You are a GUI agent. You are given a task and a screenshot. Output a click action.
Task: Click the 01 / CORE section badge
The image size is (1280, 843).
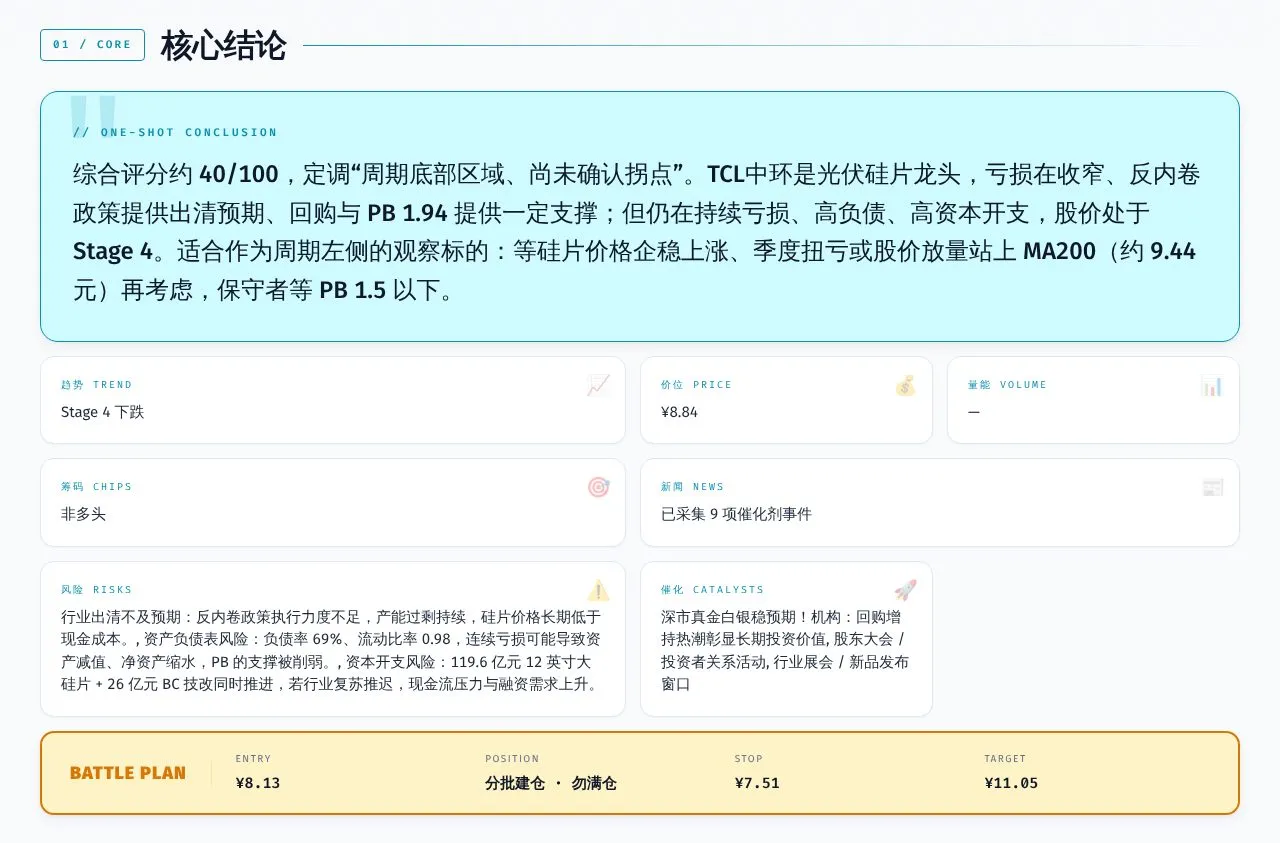92,45
